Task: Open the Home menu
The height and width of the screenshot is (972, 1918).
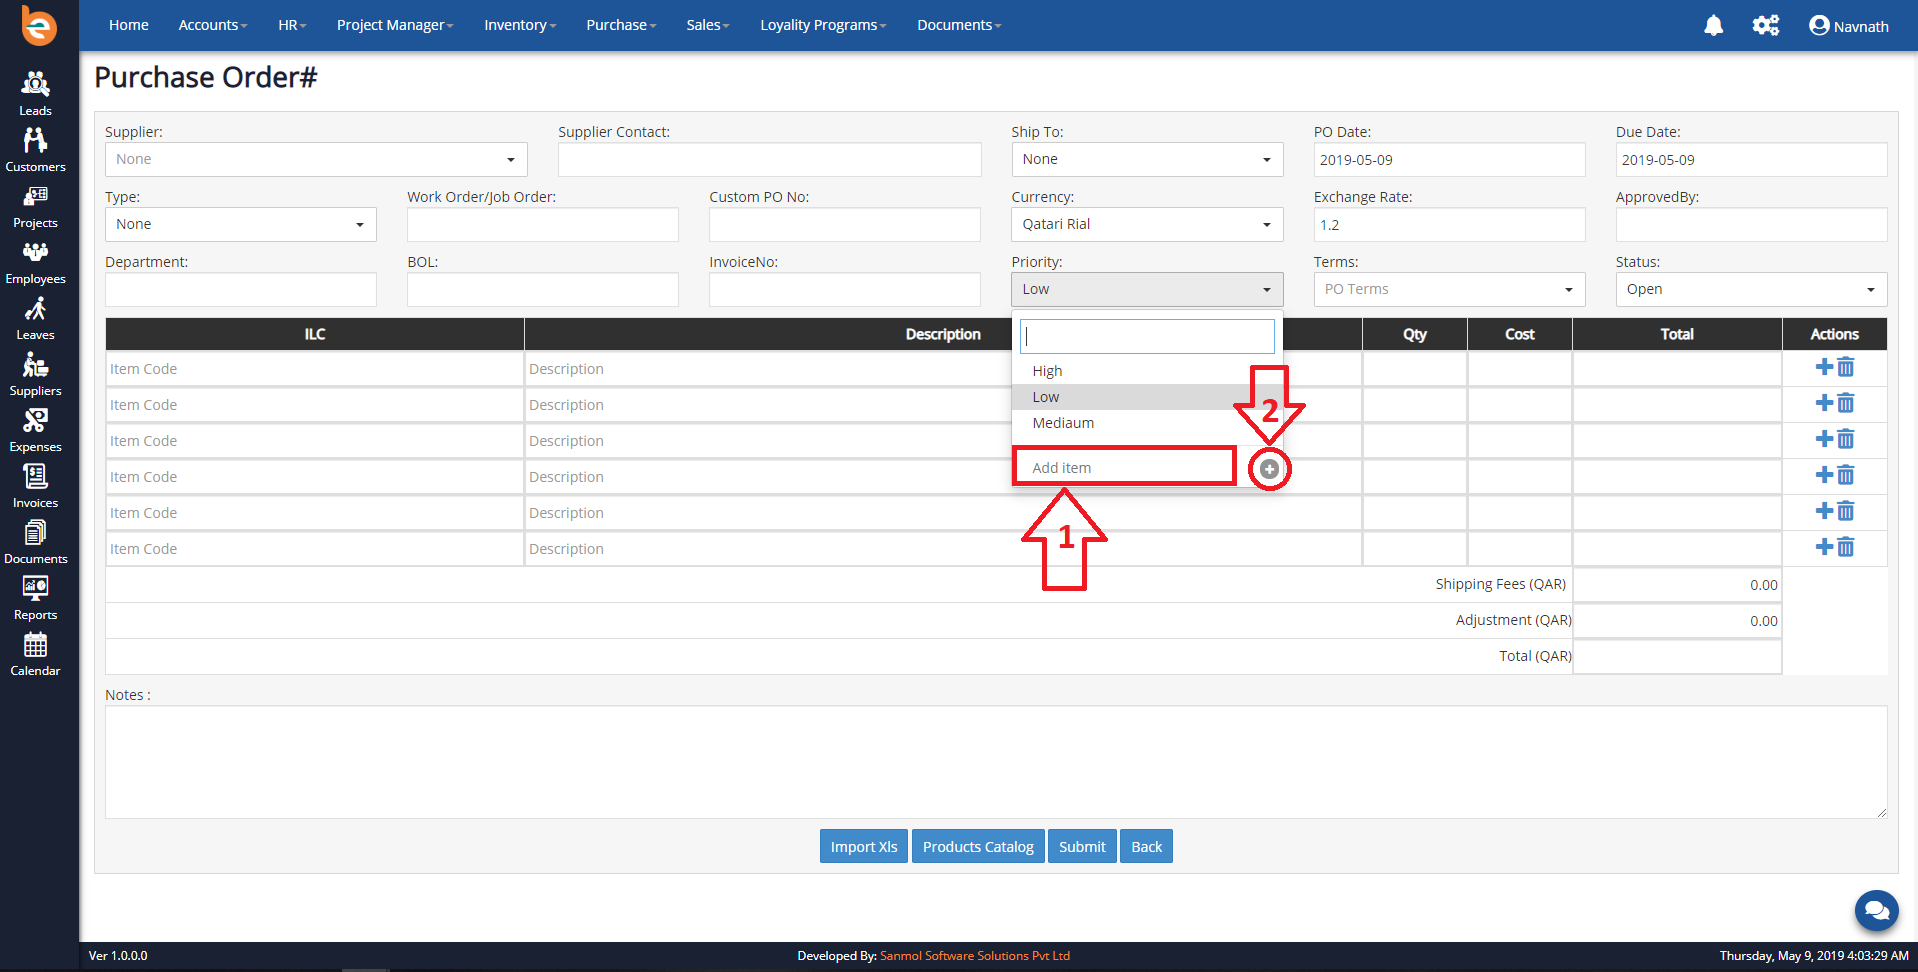Action: [x=129, y=25]
